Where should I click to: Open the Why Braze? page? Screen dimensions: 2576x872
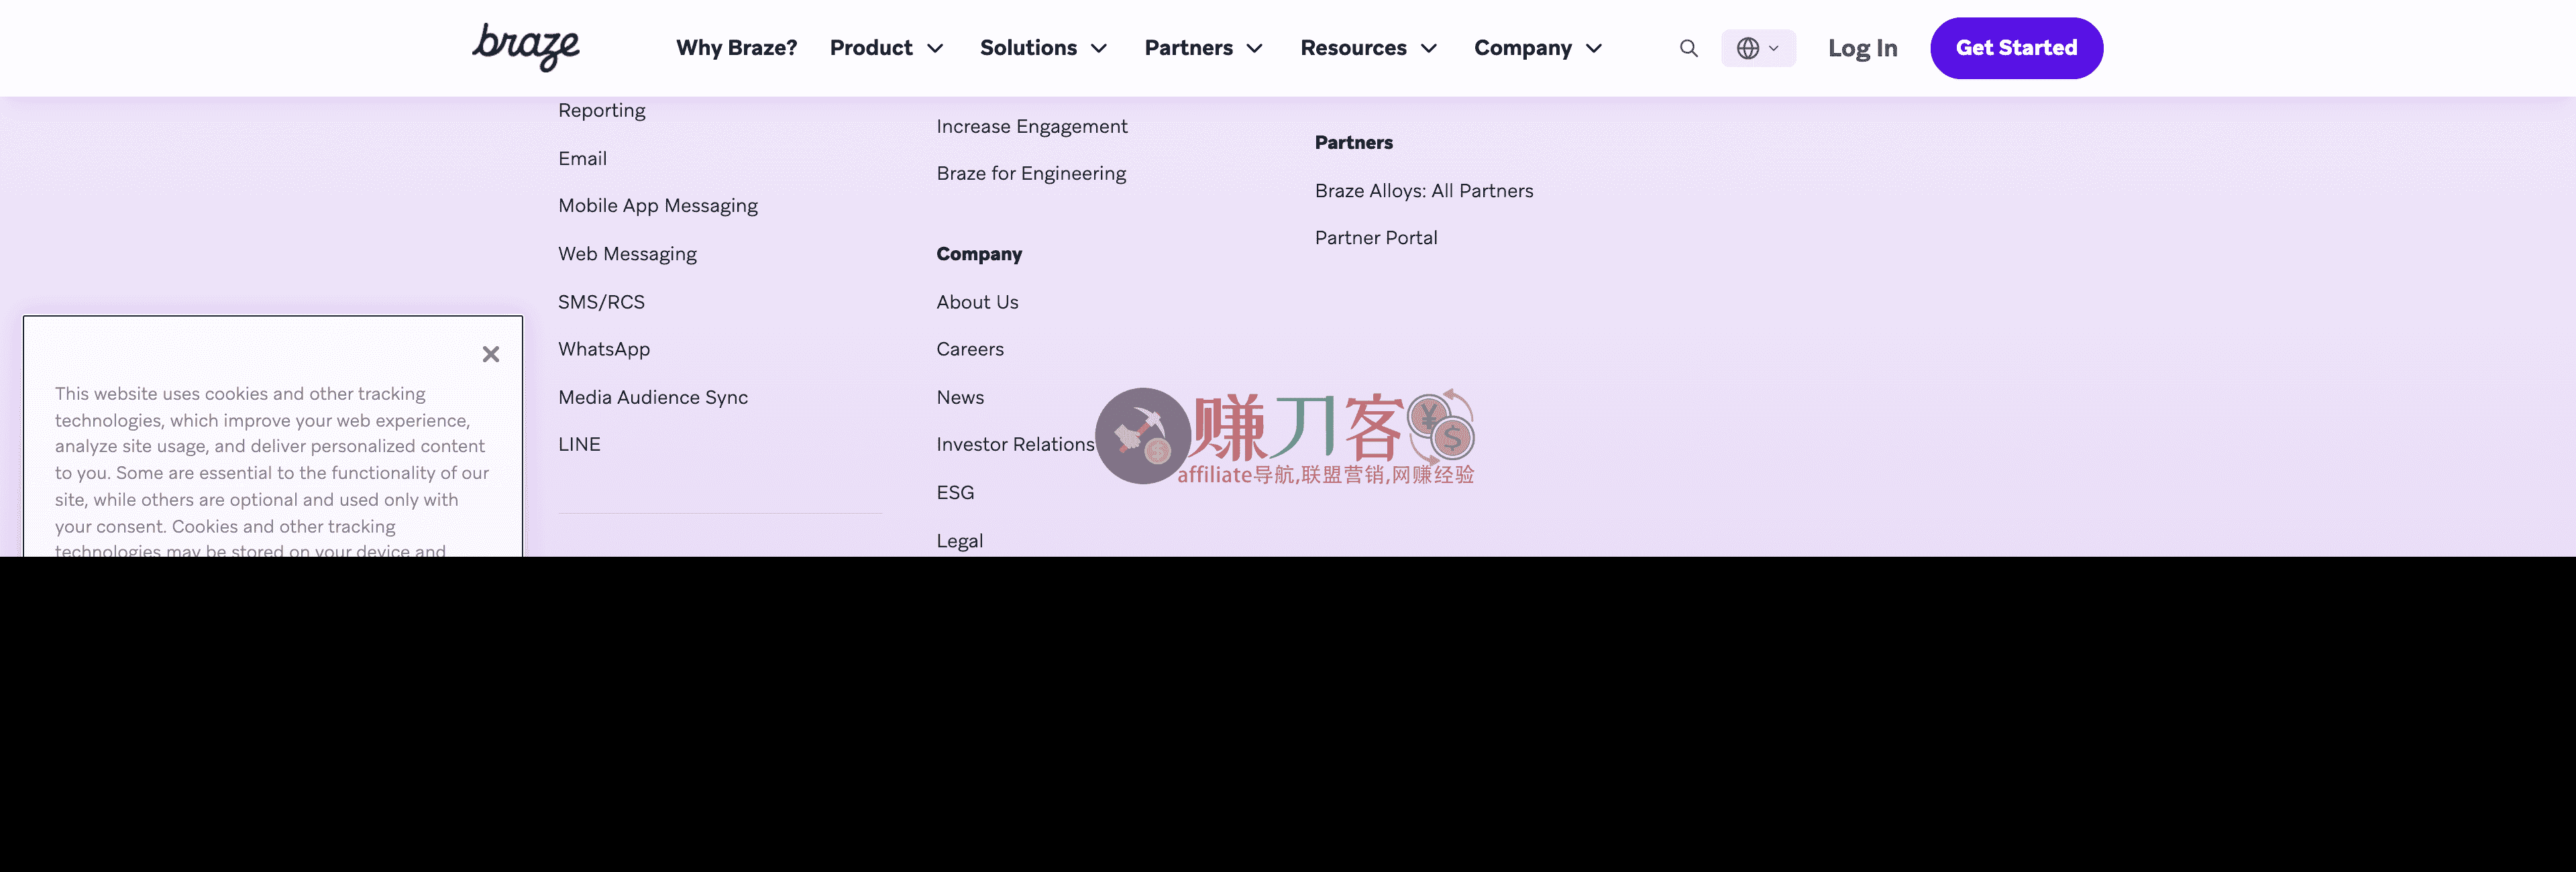pyautogui.click(x=736, y=48)
